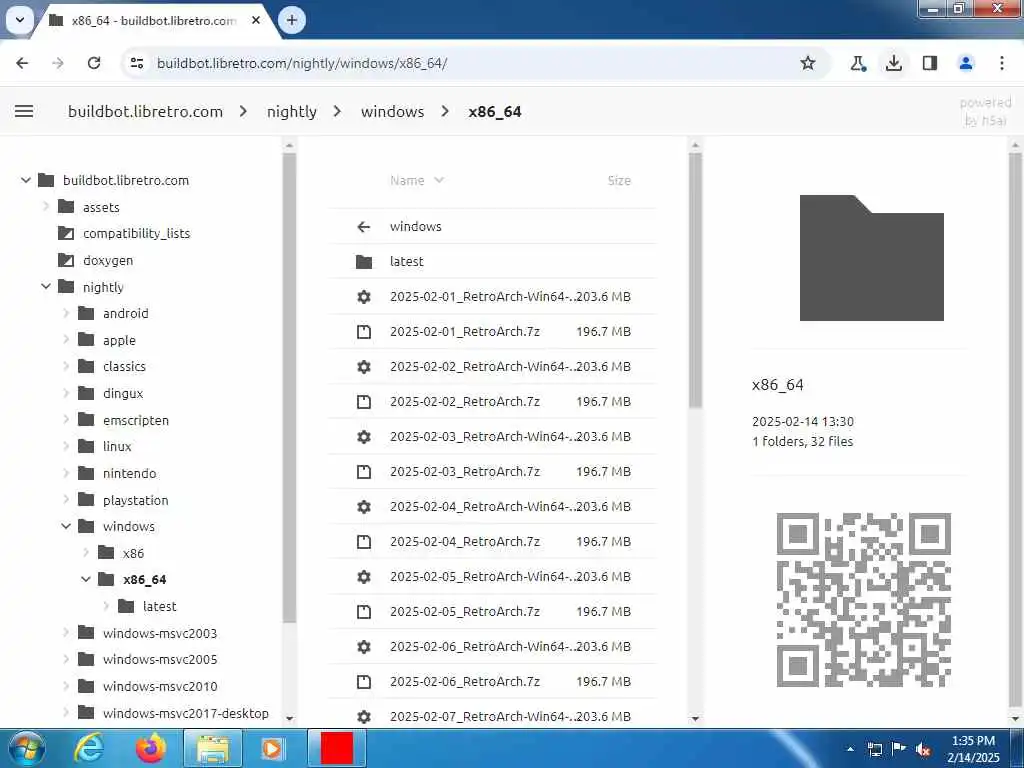Open windows-msvc2010 folder in tree

click(159, 686)
